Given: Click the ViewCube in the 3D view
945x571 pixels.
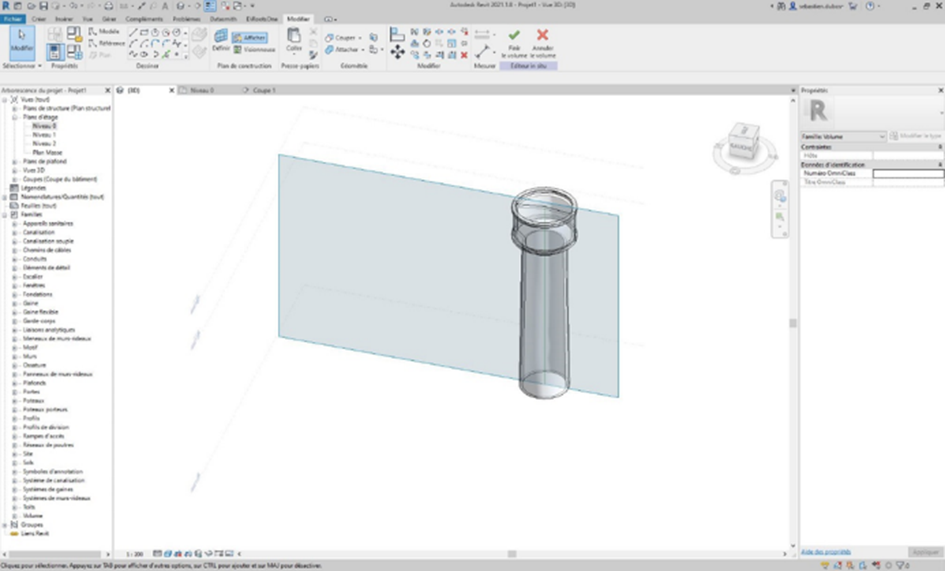Looking at the screenshot, I should point(742,144).
